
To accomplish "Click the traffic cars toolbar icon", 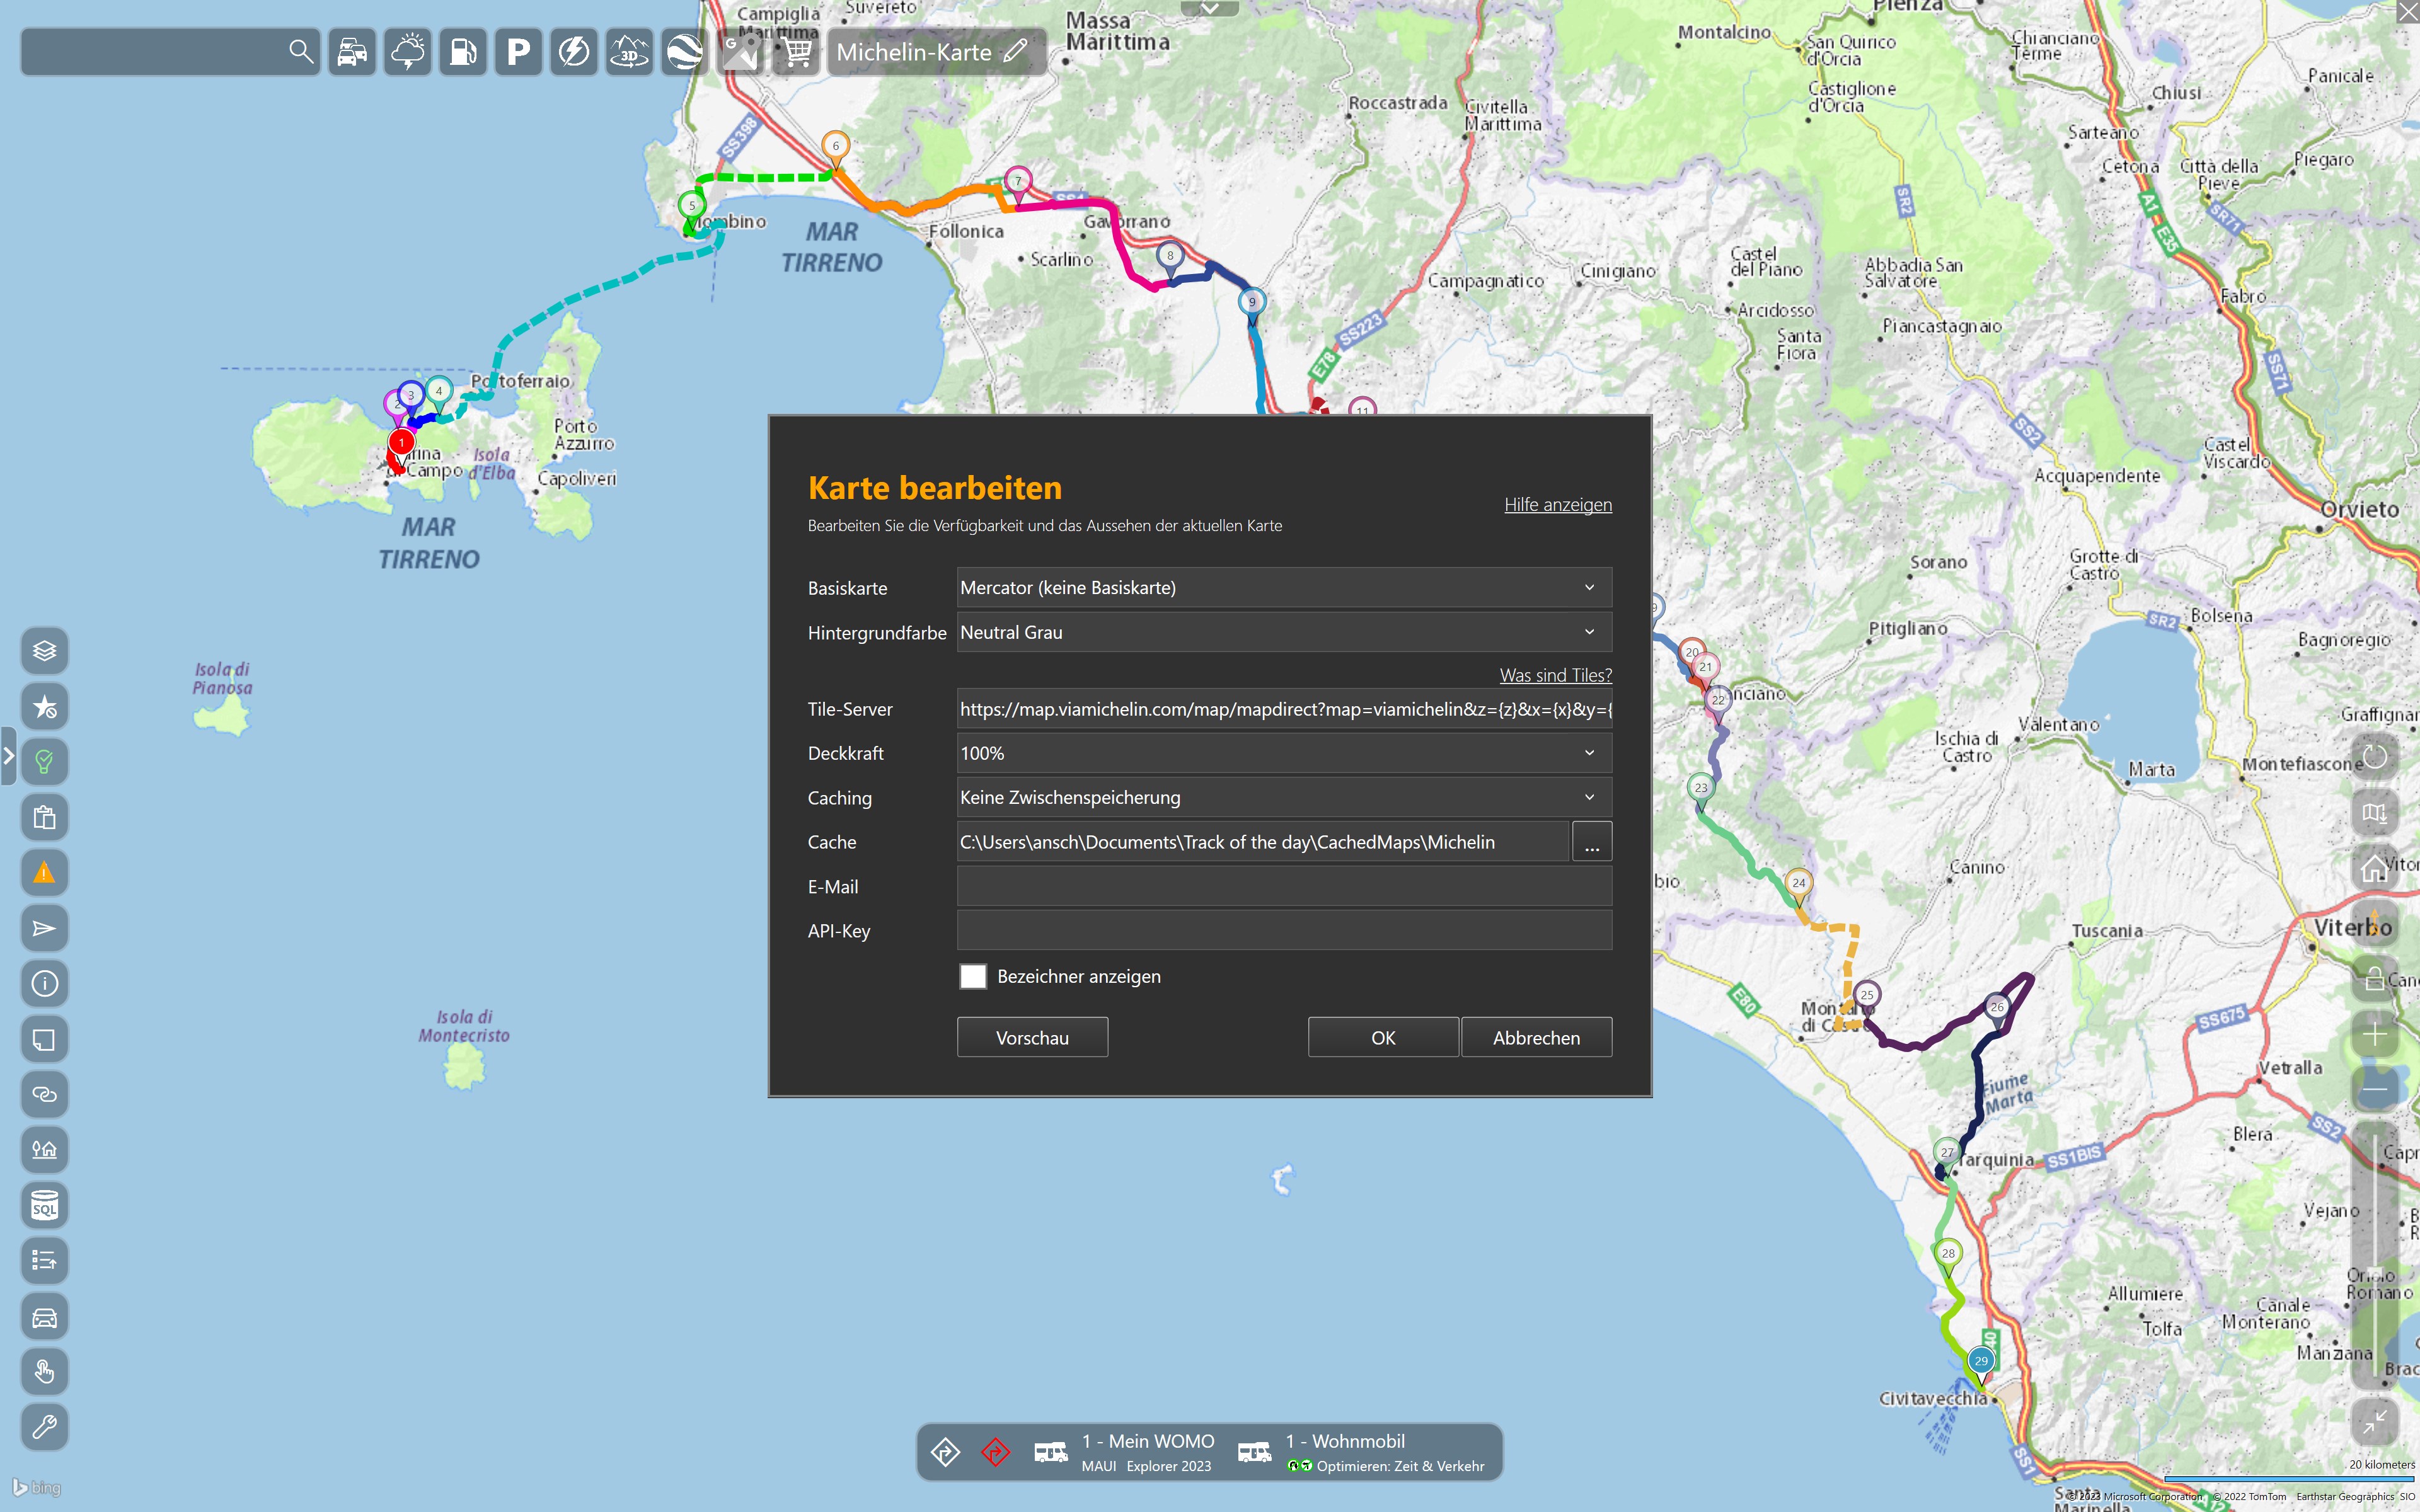I will coord(352,52).
